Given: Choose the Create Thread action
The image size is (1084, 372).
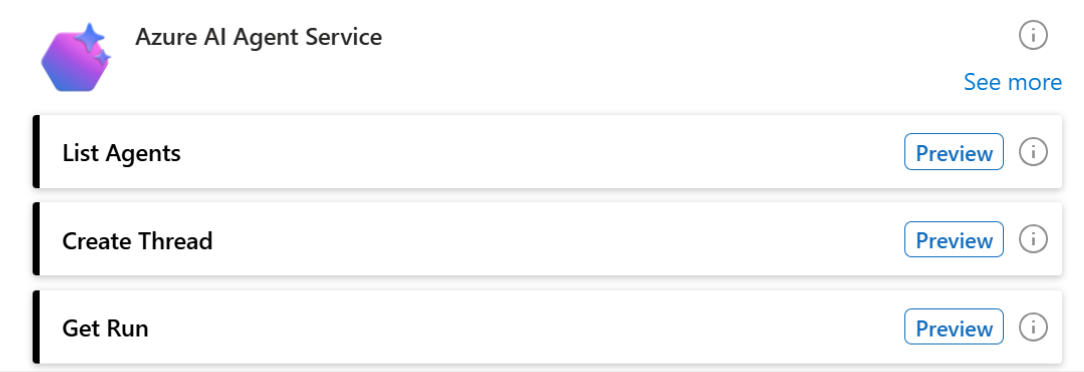Looking at the screenshot, I should [x=547, y=239].
